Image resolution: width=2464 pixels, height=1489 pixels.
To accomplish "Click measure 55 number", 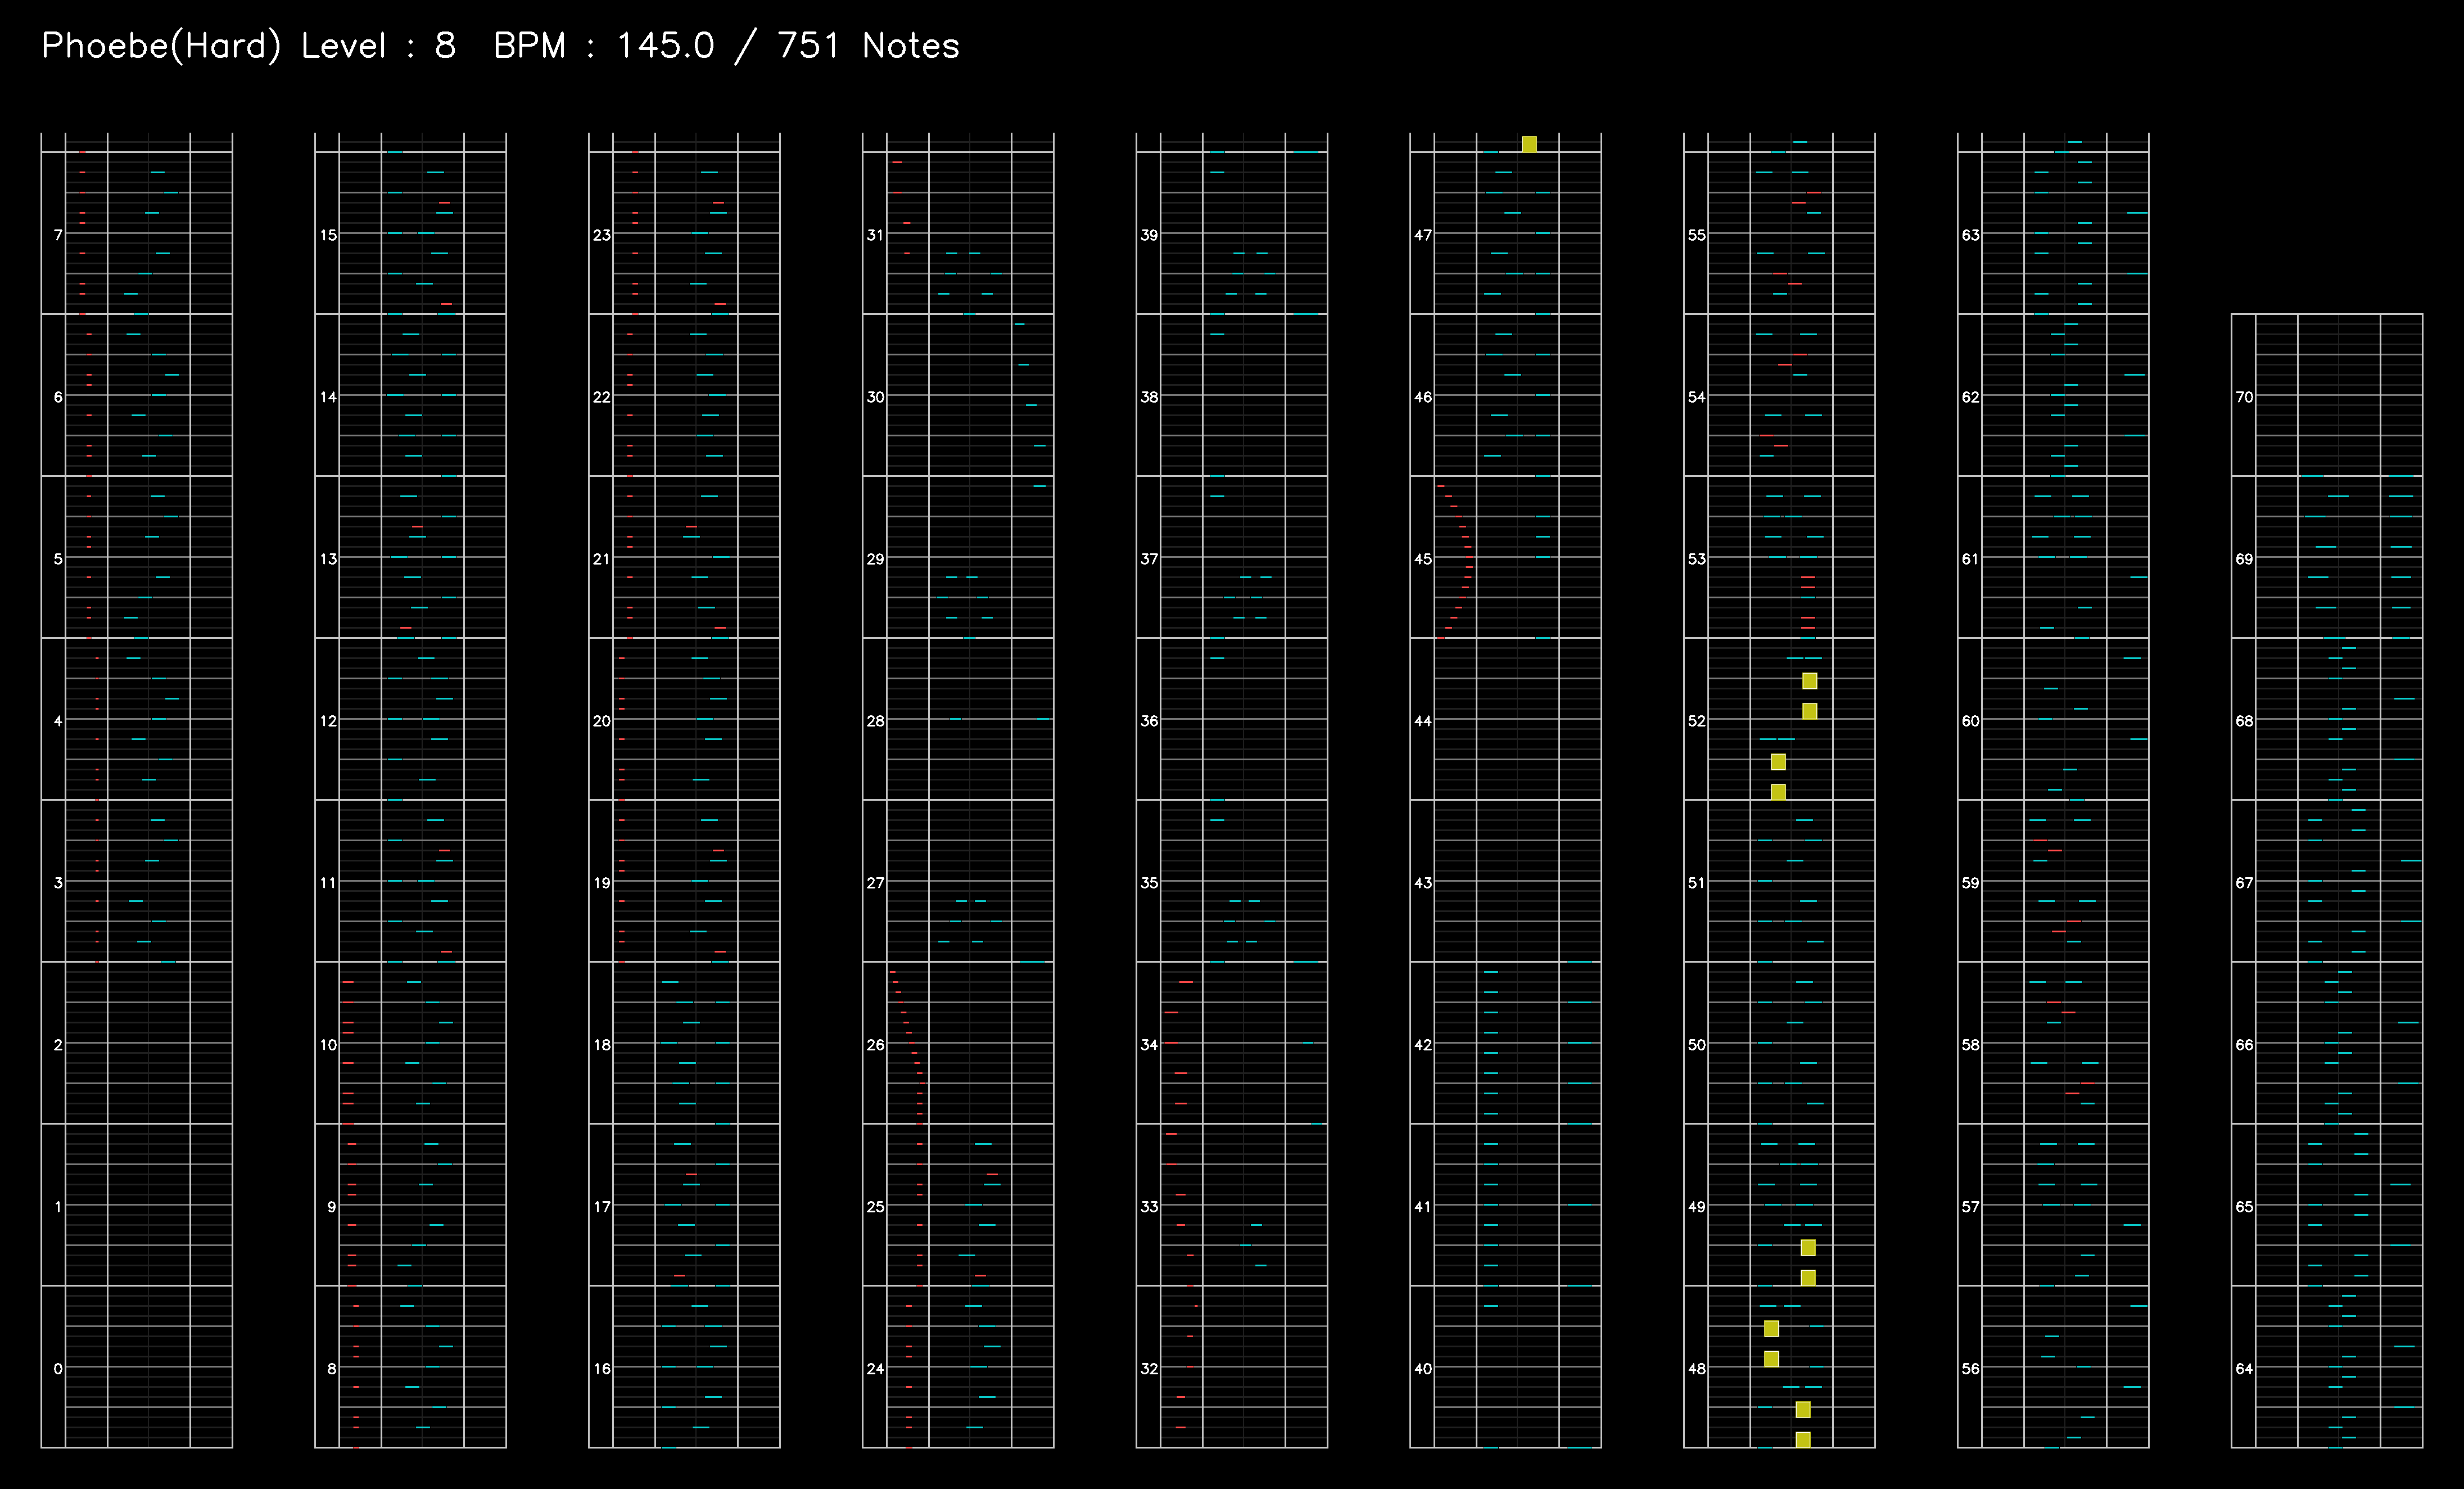I will click(1698, 235).
